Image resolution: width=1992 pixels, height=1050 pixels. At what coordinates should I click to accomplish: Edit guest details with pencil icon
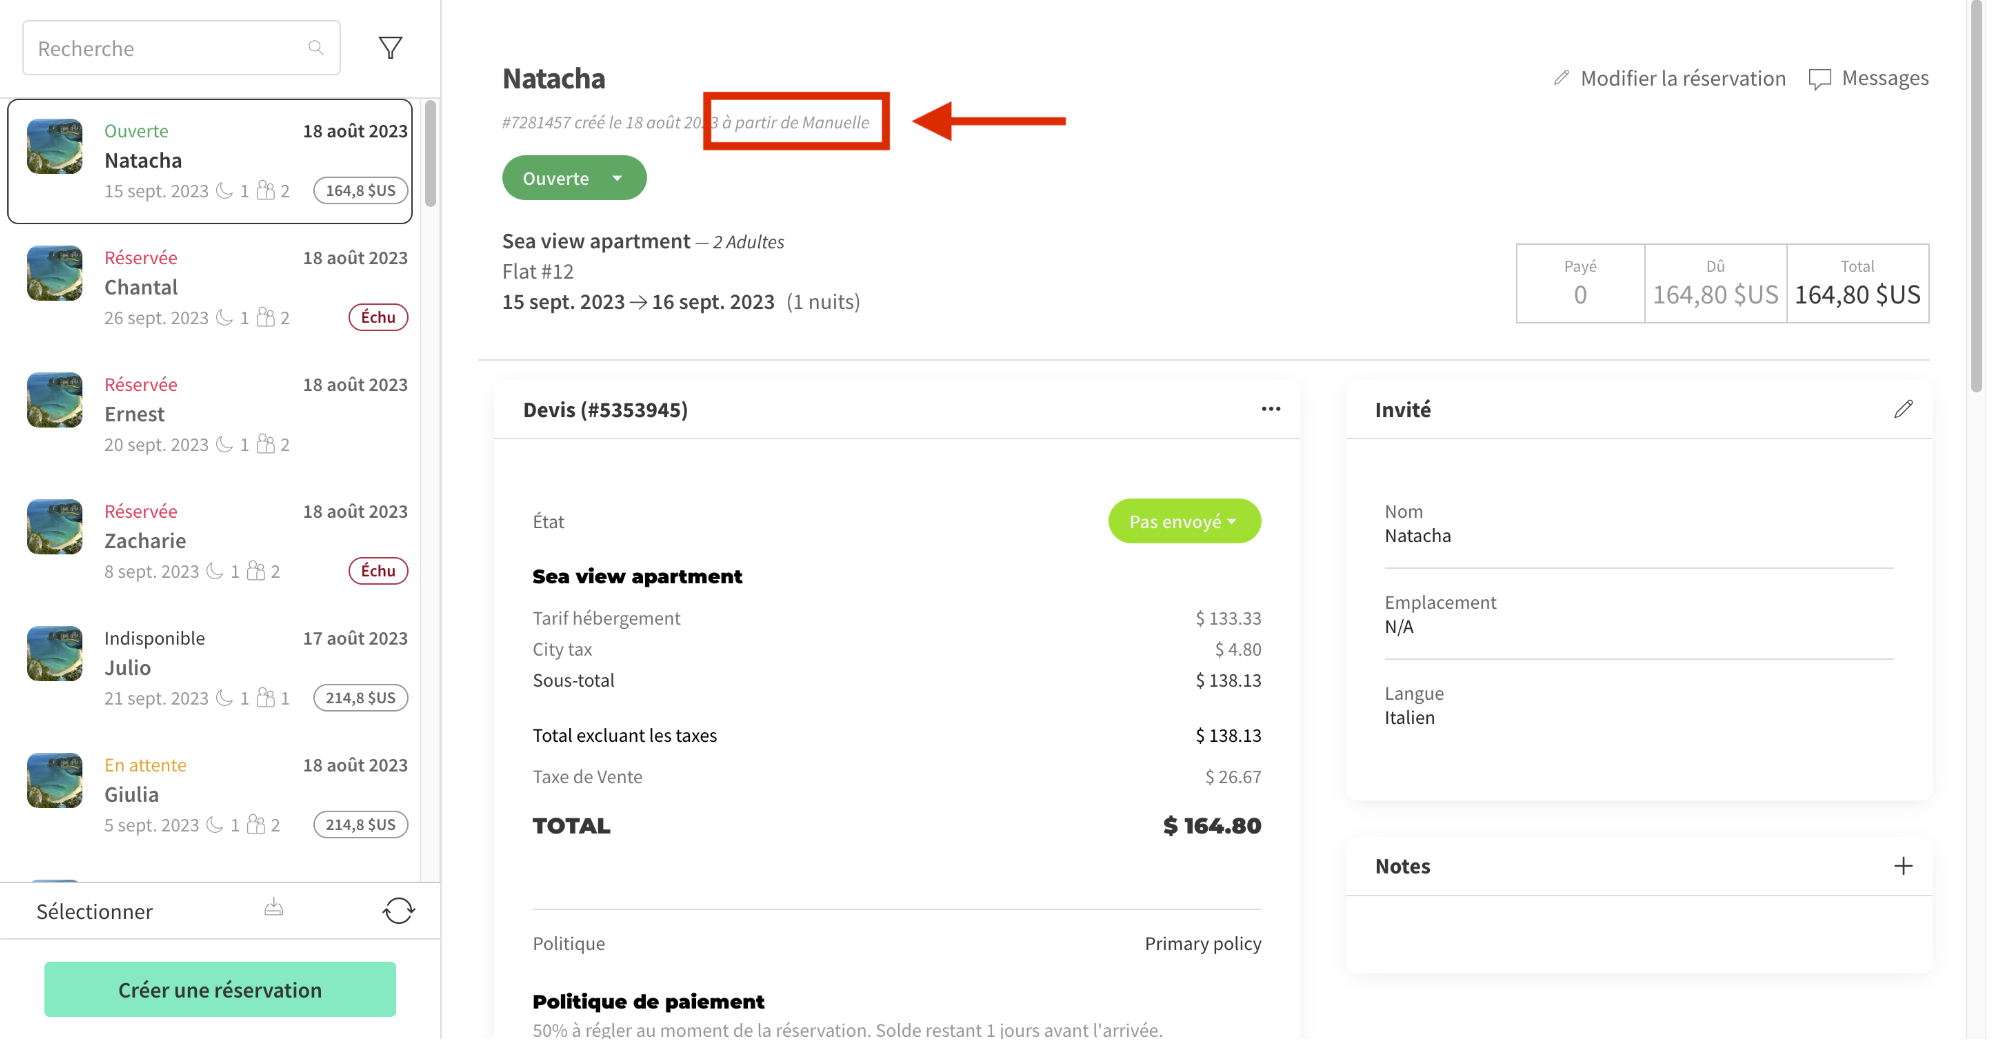tap(1903, 409)
